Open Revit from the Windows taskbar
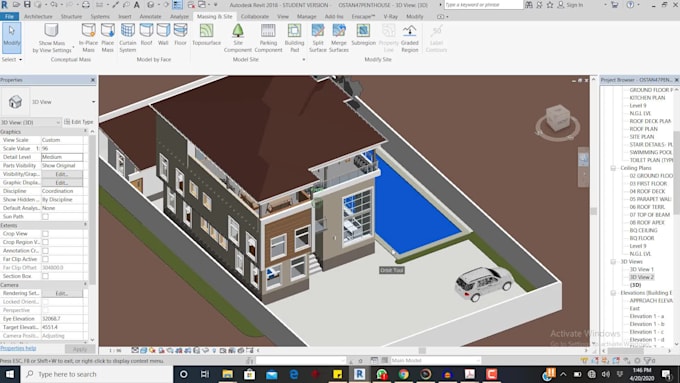 (x=359, y=374)
